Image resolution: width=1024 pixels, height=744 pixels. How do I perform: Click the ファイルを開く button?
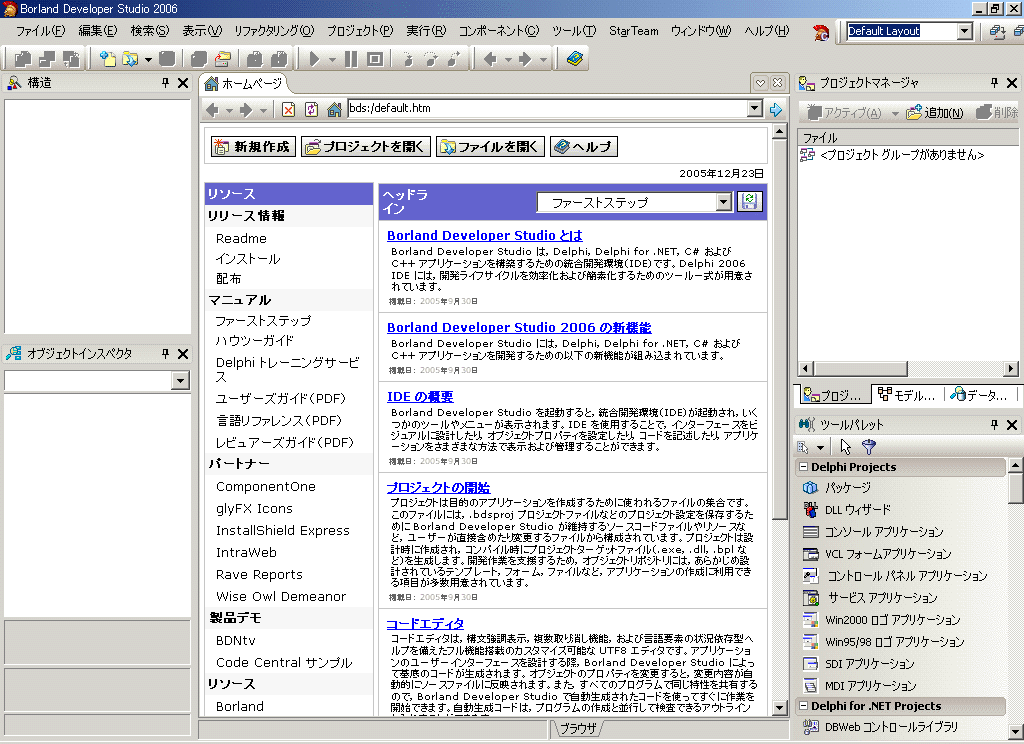[x=490, y=146]
